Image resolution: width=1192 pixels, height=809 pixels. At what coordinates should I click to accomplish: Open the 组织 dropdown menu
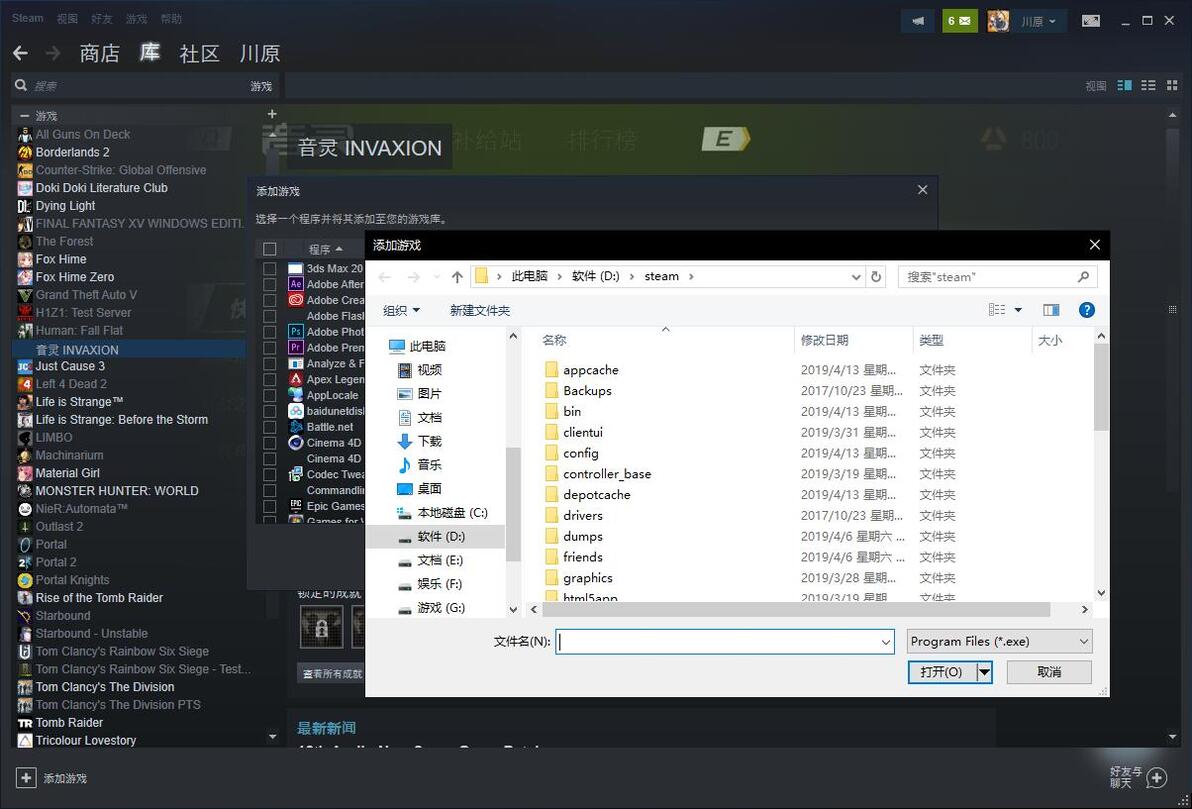tap(401, 310)
